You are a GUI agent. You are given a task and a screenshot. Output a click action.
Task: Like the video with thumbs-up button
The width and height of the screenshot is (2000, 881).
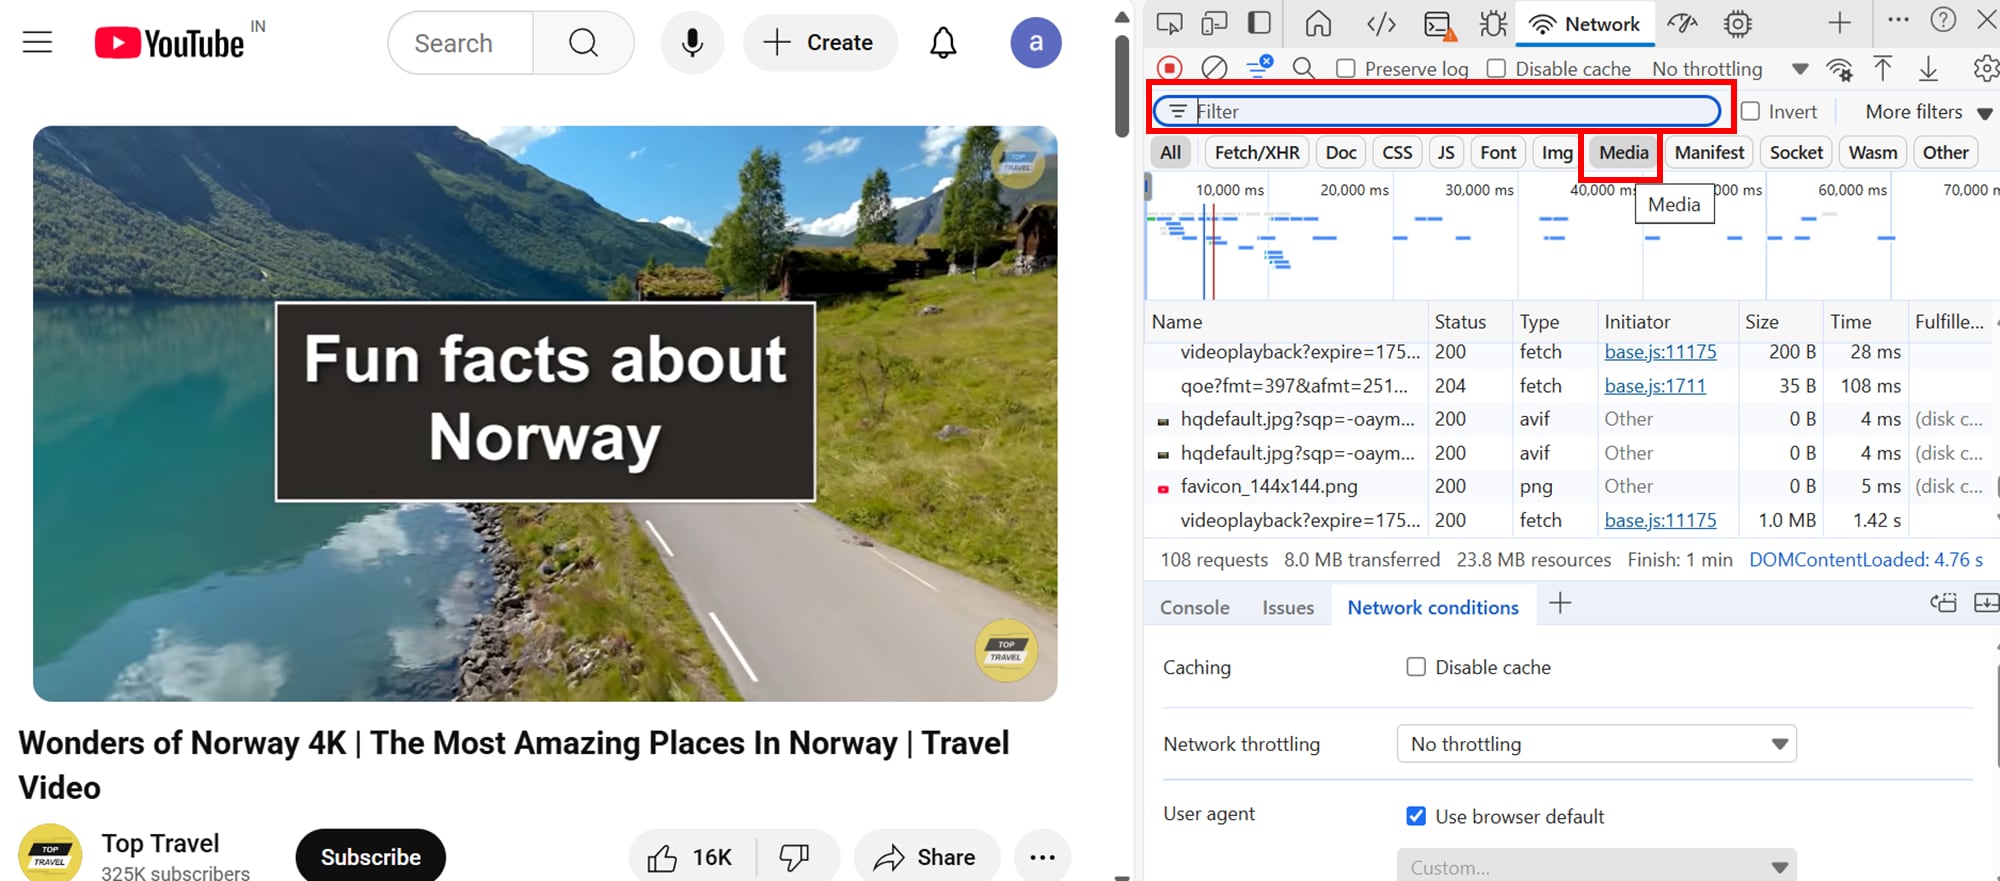point(691,857)
